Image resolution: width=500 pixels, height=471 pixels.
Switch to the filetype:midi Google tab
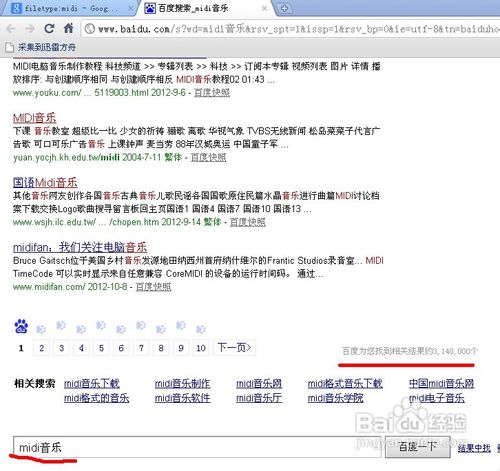click(70, 8)
